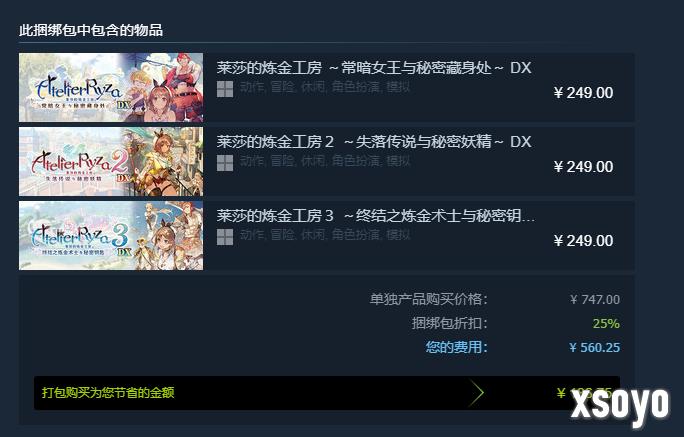Image resolution: width=684 pixels, height=437 pixels.
Task: Click the 此捆绑包中包含的物品 section heading
Action: (x=91, y=30)
